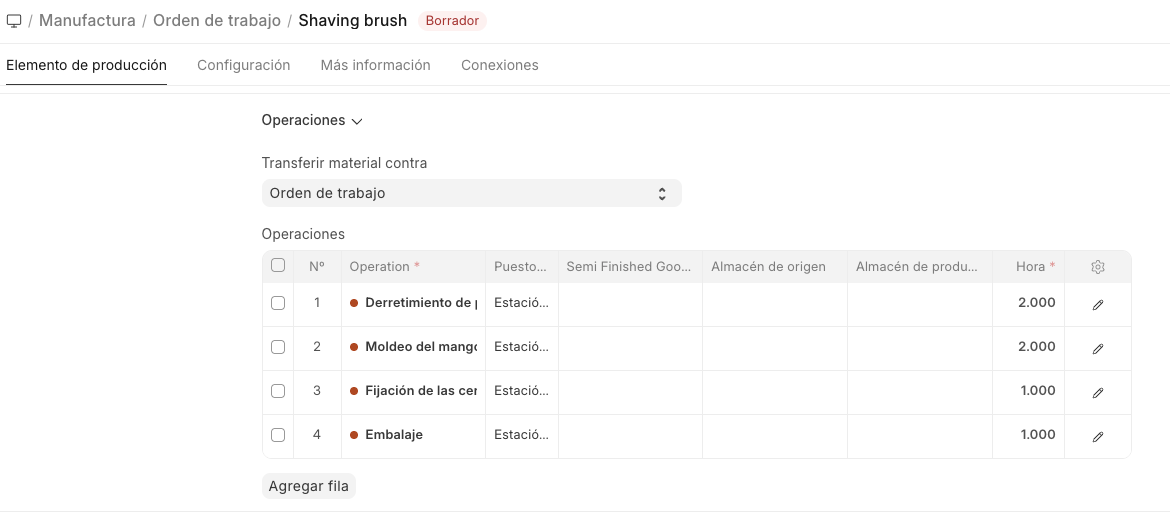The image size is (1170, 518).
Task: Open the Más información tab
Action: pos(375,65)
